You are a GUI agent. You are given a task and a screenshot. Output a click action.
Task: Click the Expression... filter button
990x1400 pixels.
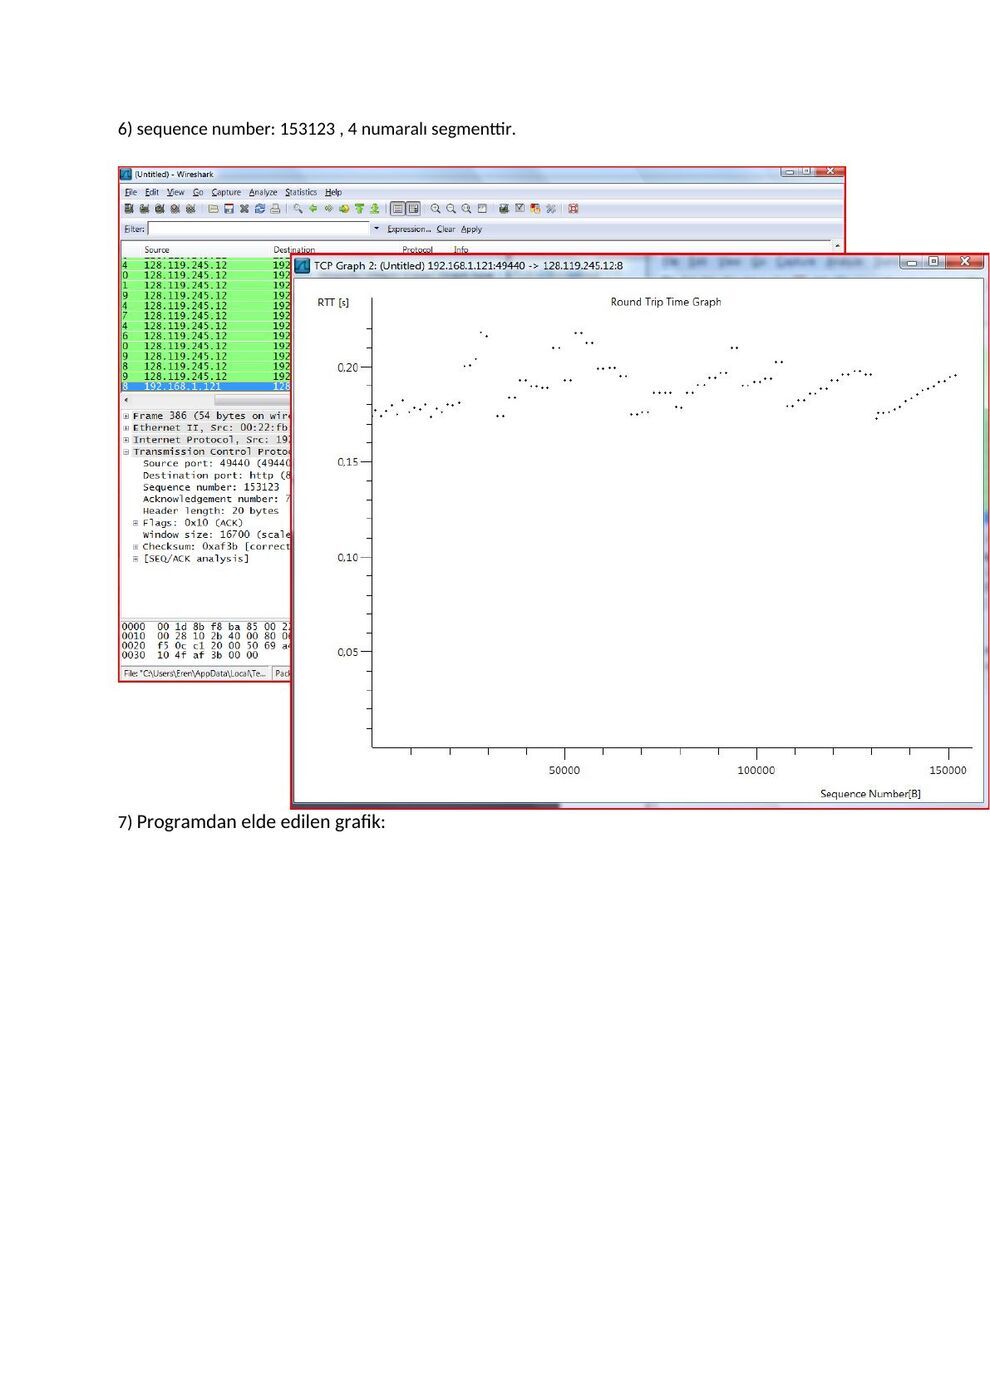[409, 229]
